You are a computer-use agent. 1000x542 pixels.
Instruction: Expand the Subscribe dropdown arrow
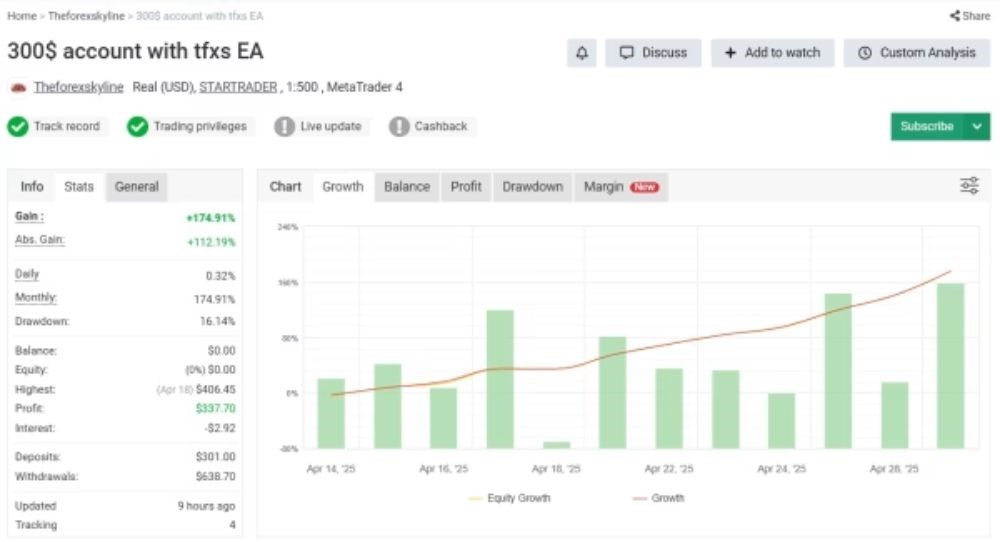[x=977, y=126]
